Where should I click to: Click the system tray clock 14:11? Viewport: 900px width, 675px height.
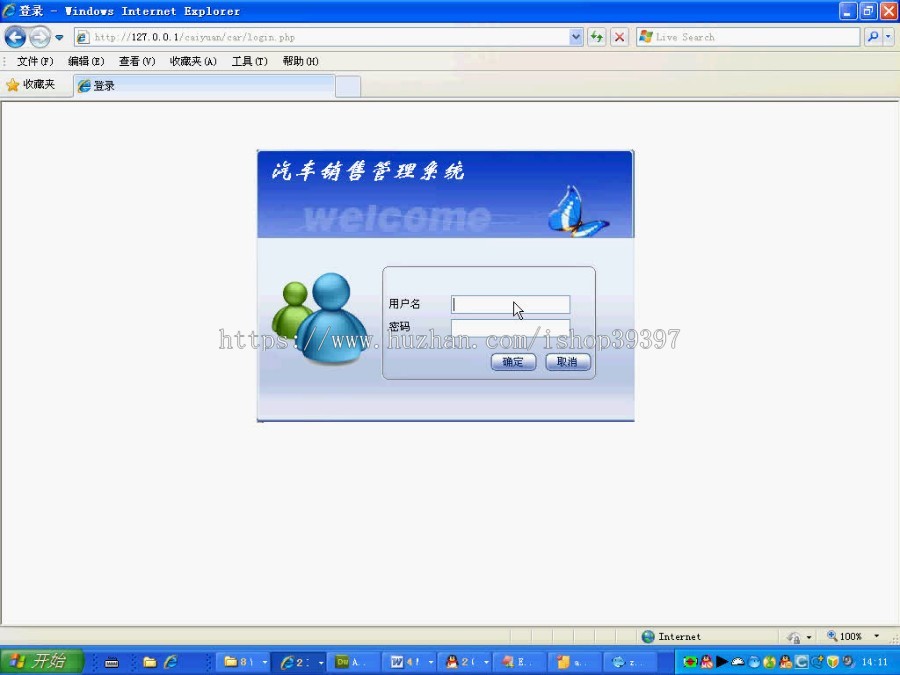[875, 662]
